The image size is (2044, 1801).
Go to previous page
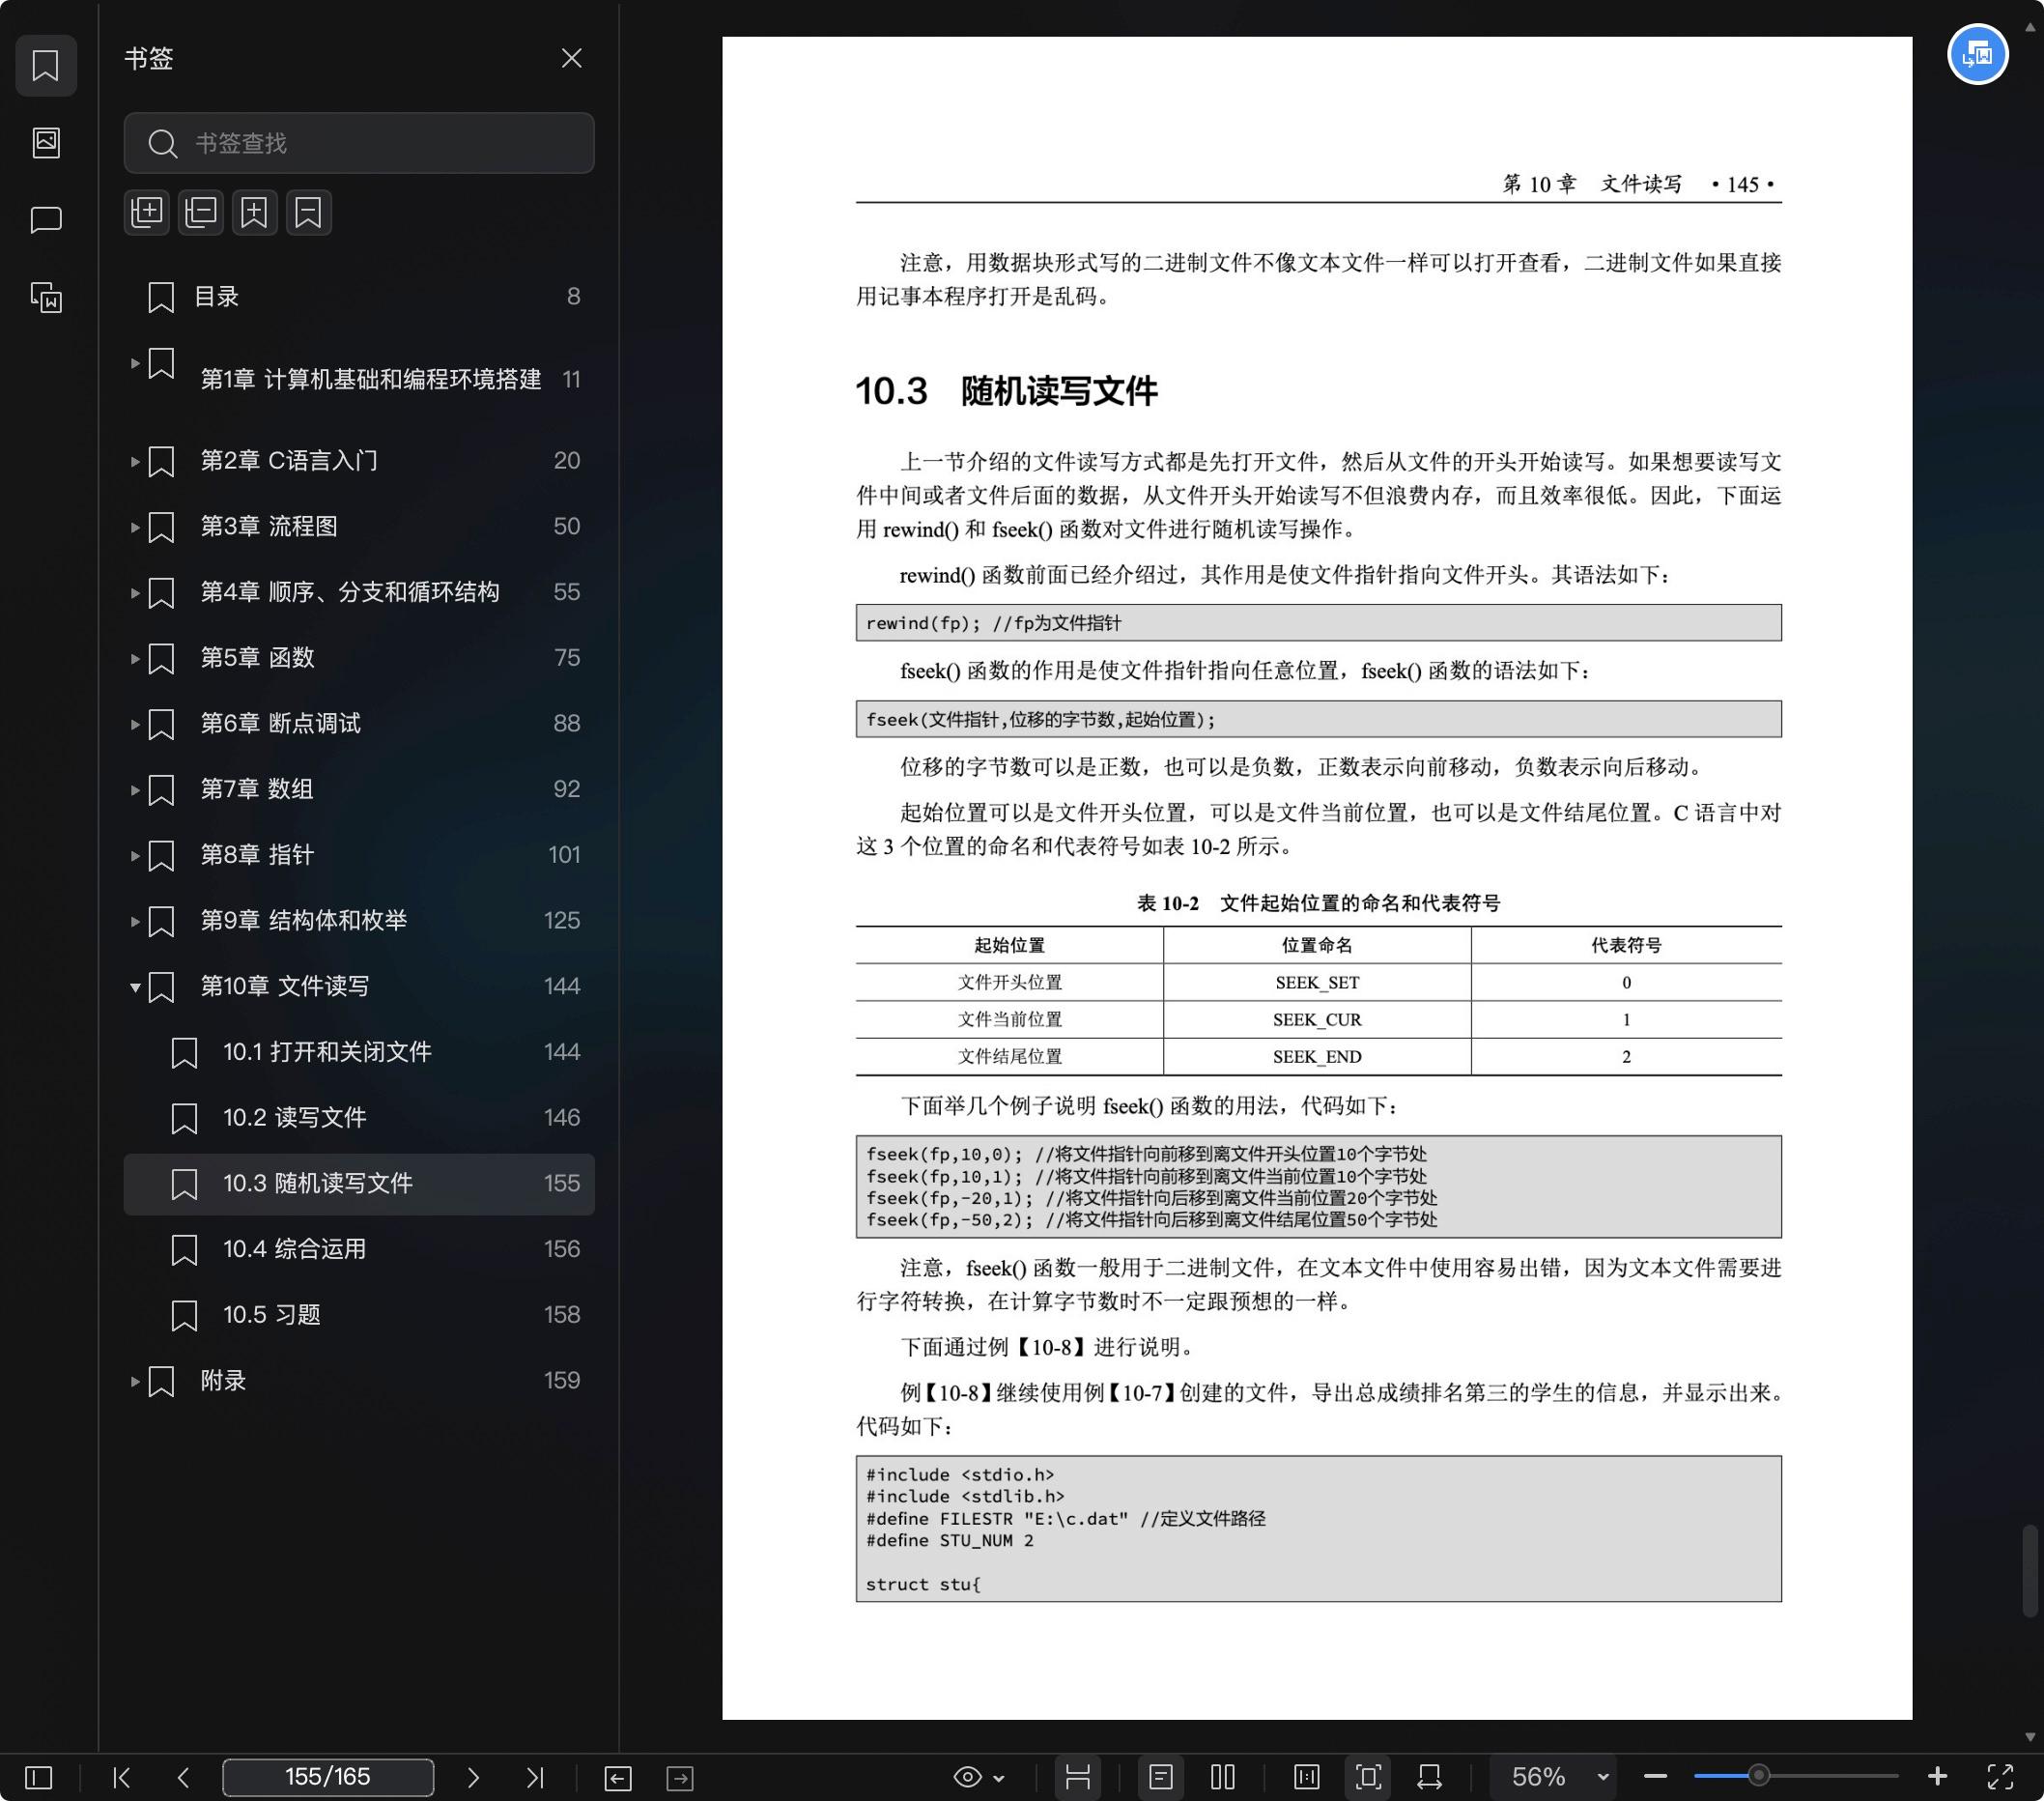pos(183,1777)
